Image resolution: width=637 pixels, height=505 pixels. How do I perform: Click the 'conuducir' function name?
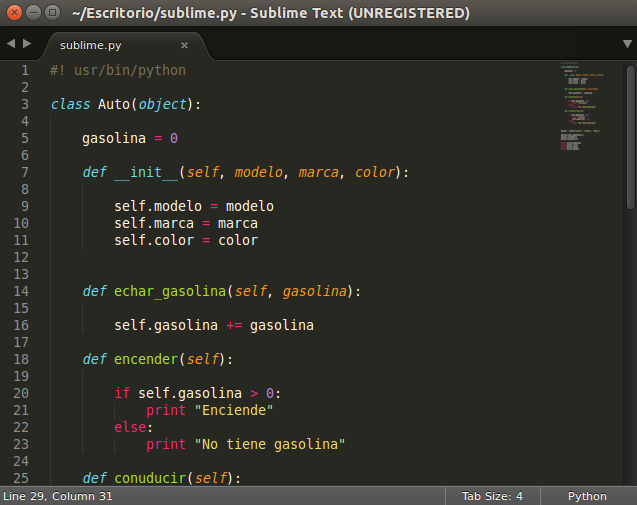coord(150,478)
